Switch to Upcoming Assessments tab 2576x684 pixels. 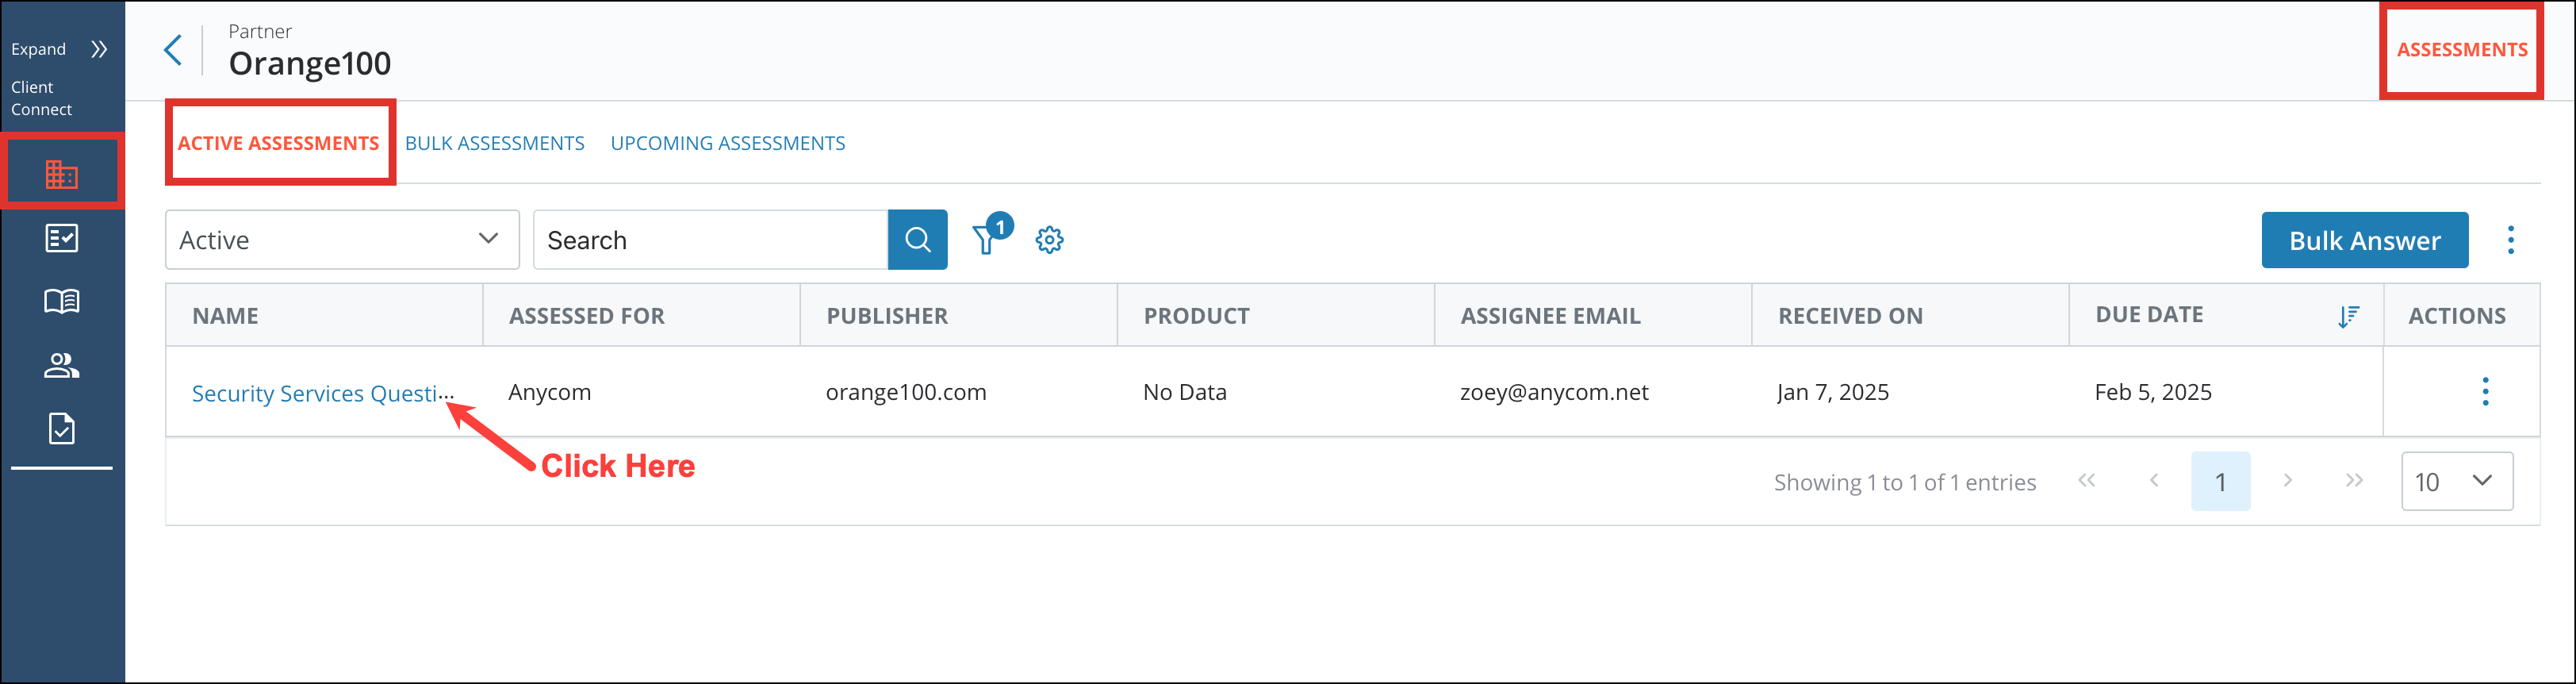[728, 143]
